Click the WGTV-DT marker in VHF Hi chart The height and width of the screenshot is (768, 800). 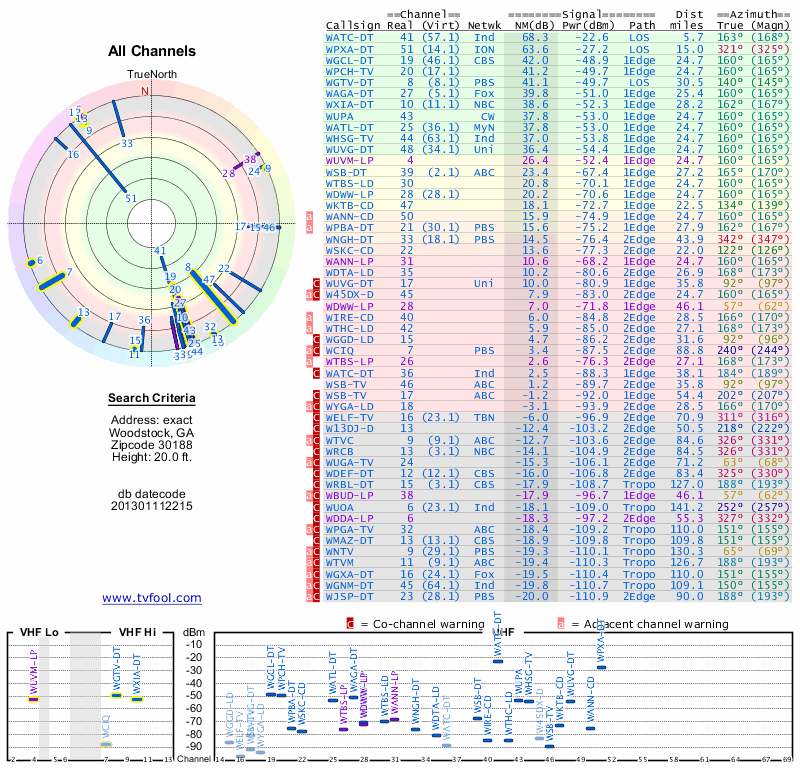click(117, 696)
